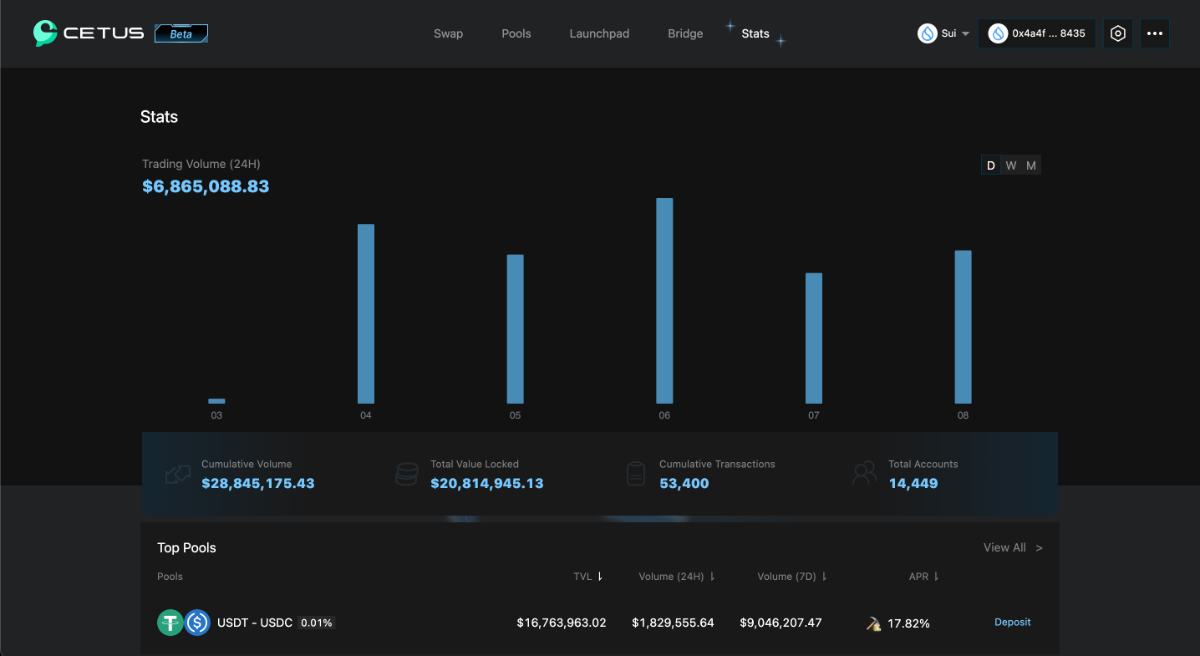
Task: Click the chart bar for day 07
Action: click(x=814, y=338)
